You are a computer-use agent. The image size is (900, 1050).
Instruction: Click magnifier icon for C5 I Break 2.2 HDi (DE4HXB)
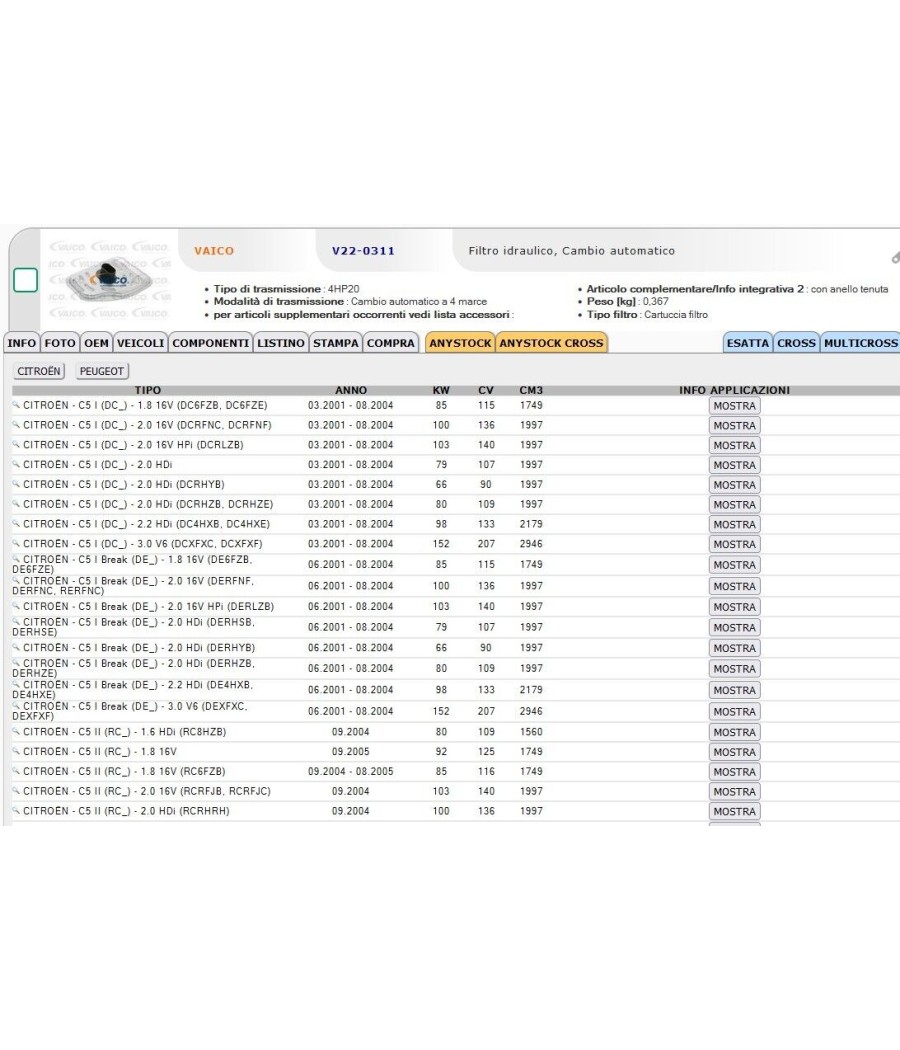(16, 684)
